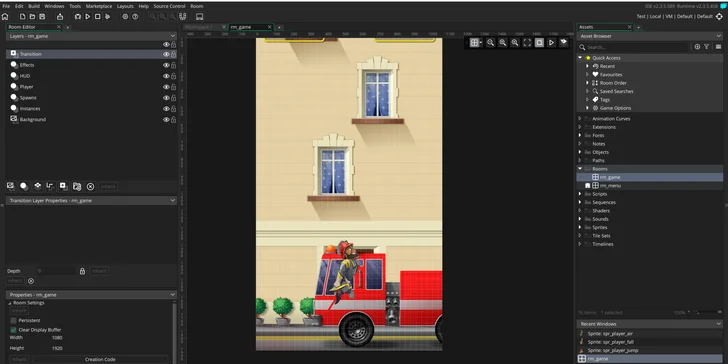Start the debugger from the toolbar
728x364 pixels.
[x=78, y=17]
